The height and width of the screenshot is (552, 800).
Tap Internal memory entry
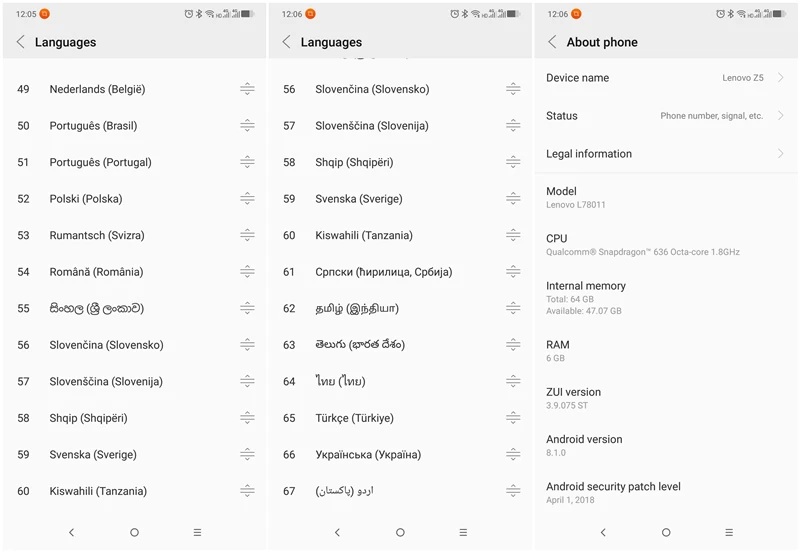(666, 298)
